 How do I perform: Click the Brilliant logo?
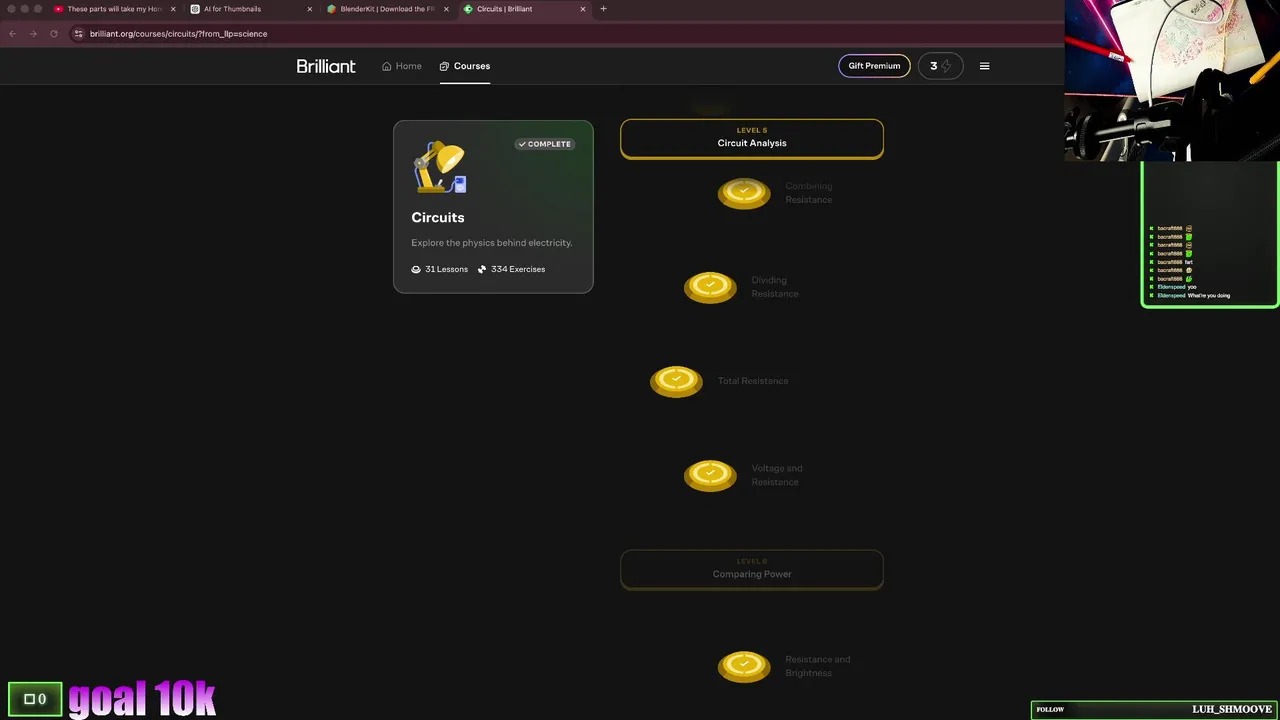(326, 66)
